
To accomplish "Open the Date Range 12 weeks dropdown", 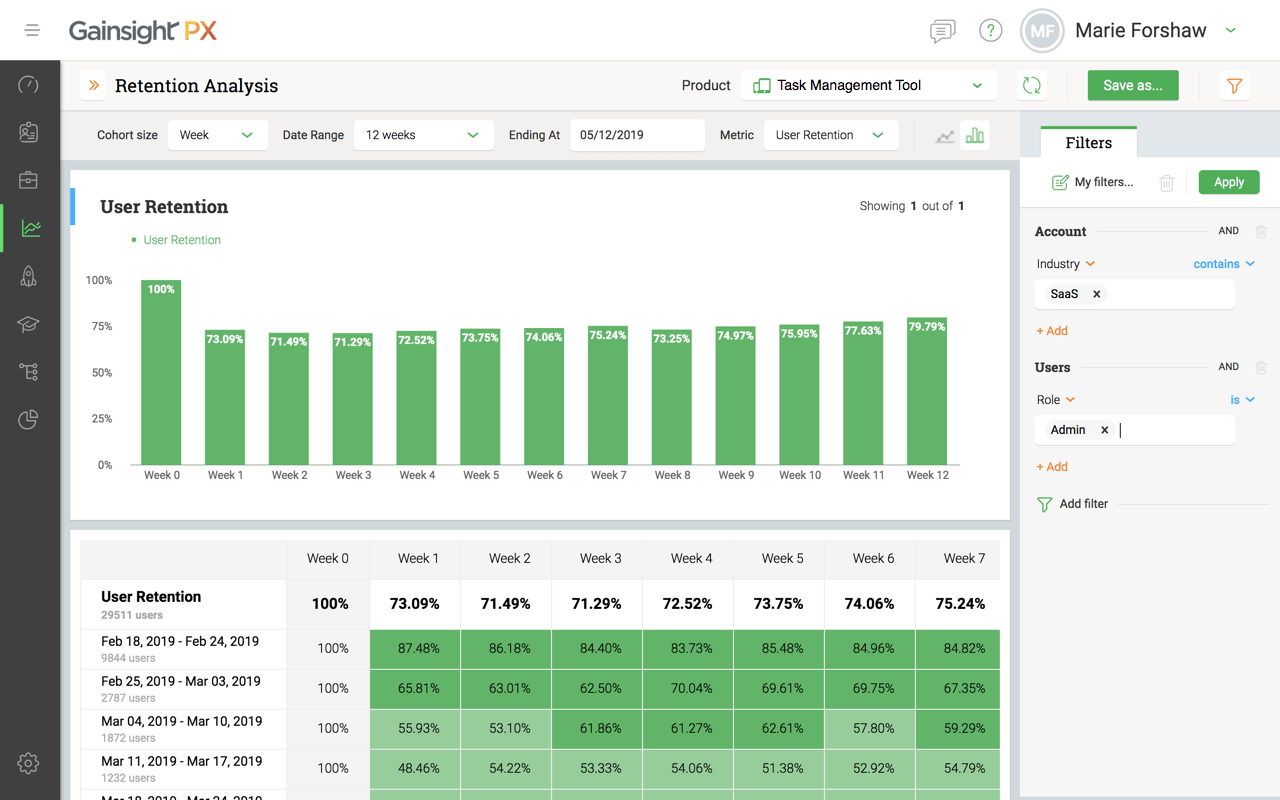I will (424, 135).
